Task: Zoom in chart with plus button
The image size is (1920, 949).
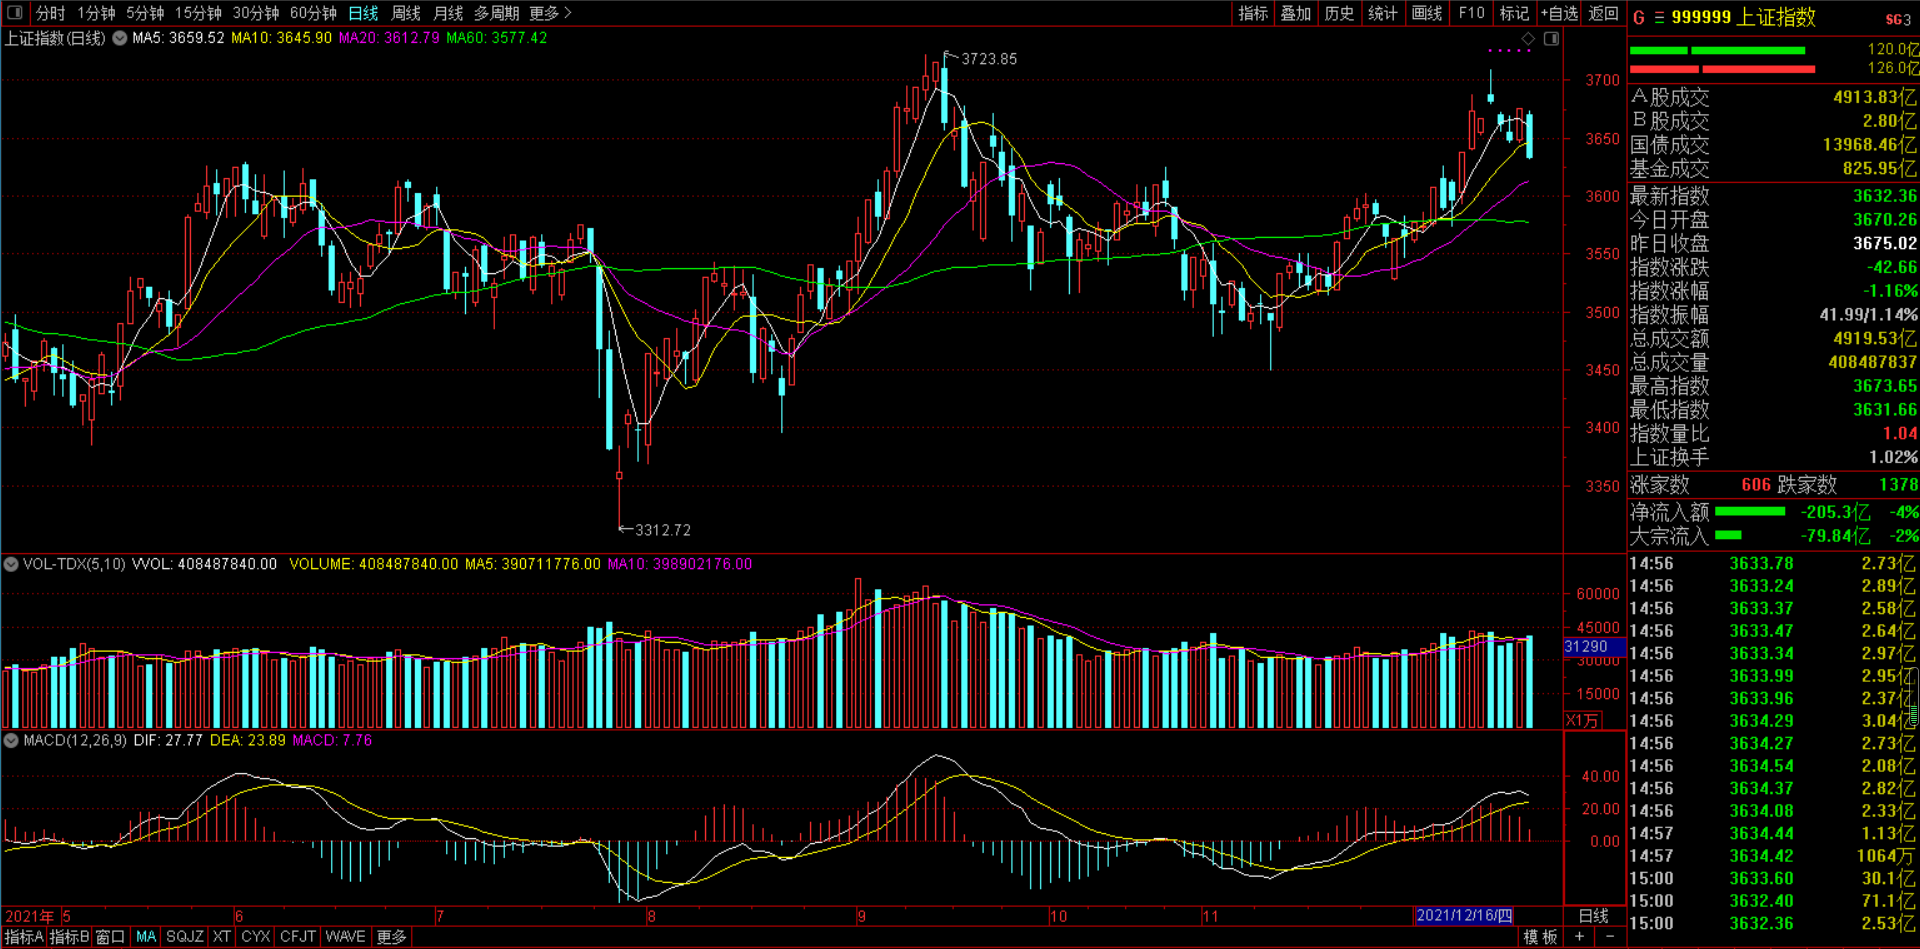Action: [1579, 937]
